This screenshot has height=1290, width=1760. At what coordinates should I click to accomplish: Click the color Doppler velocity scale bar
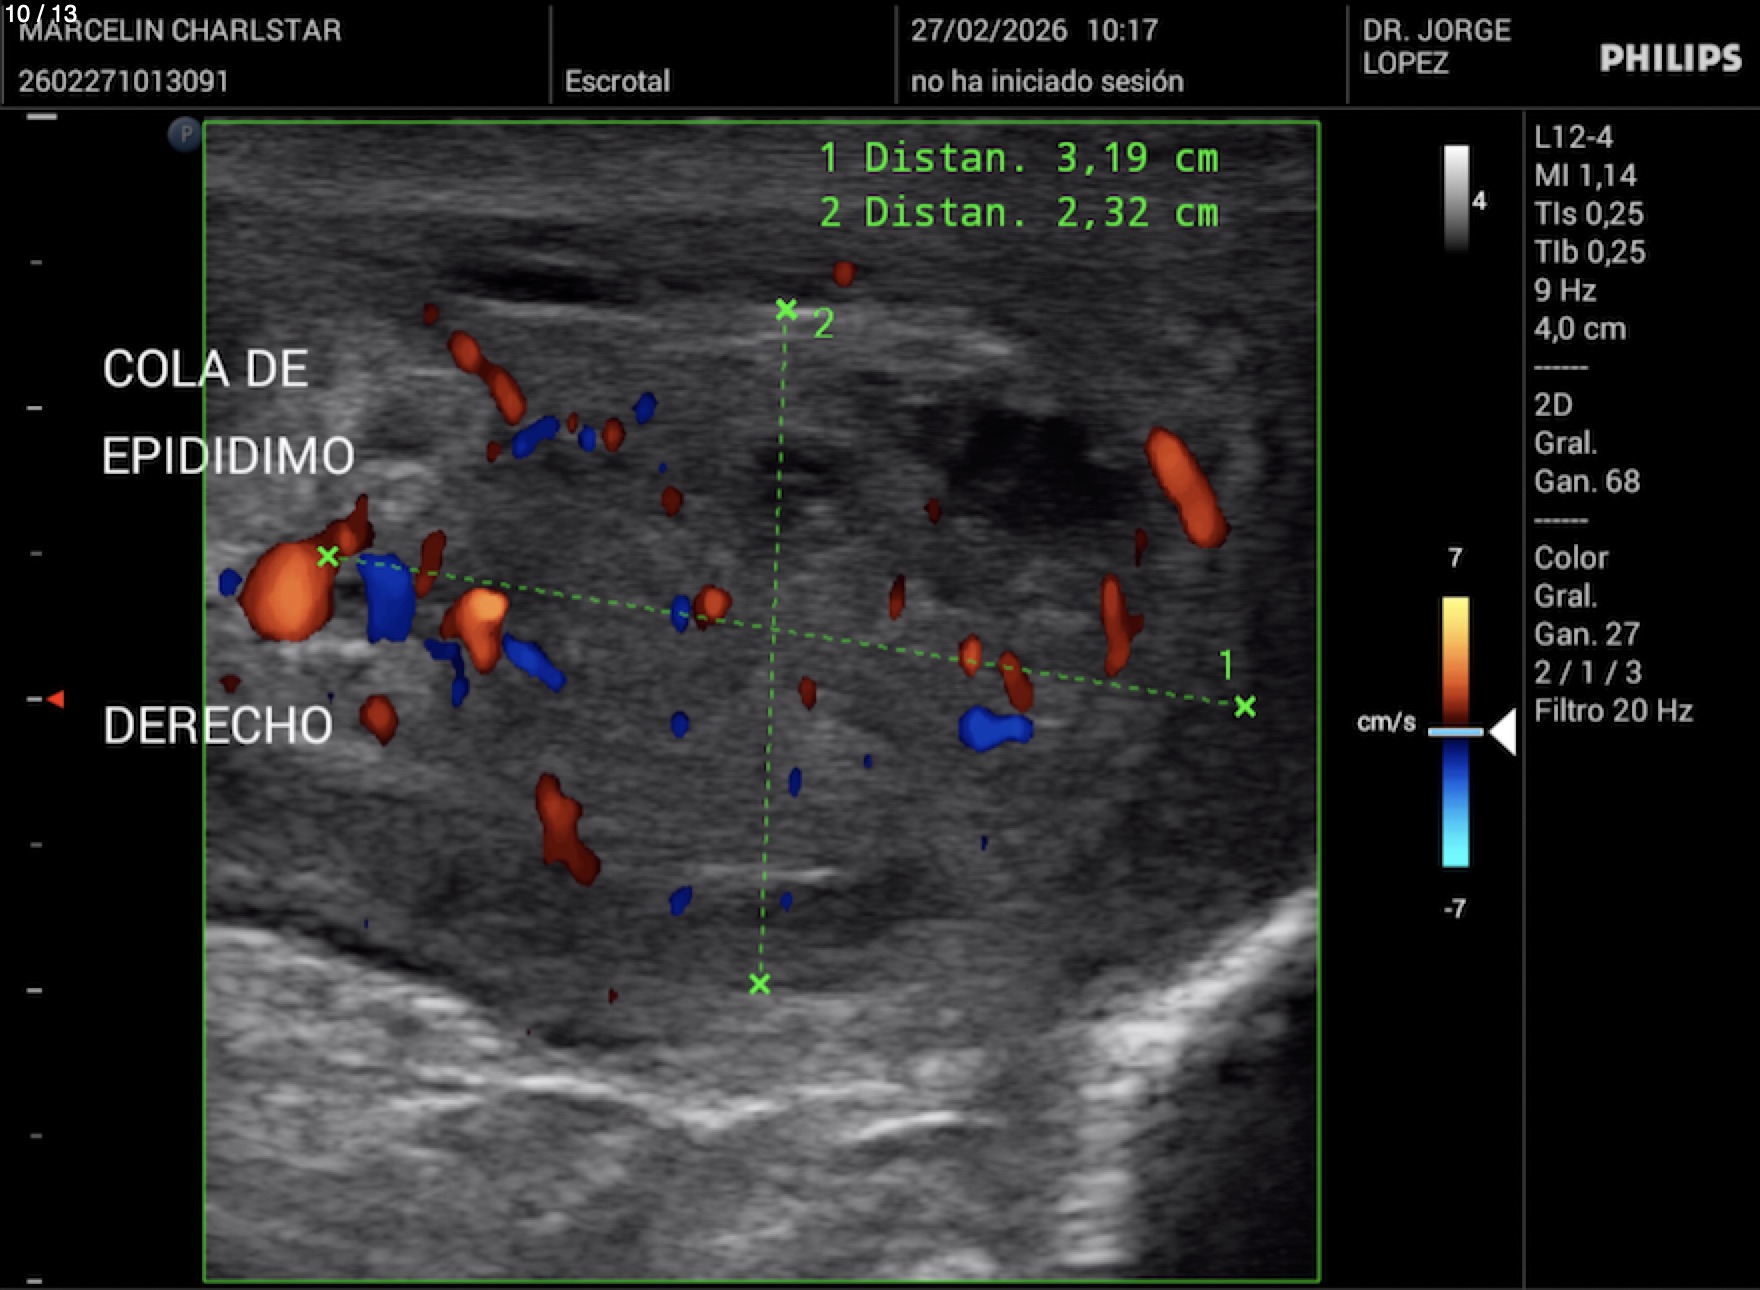(1455, 730)
